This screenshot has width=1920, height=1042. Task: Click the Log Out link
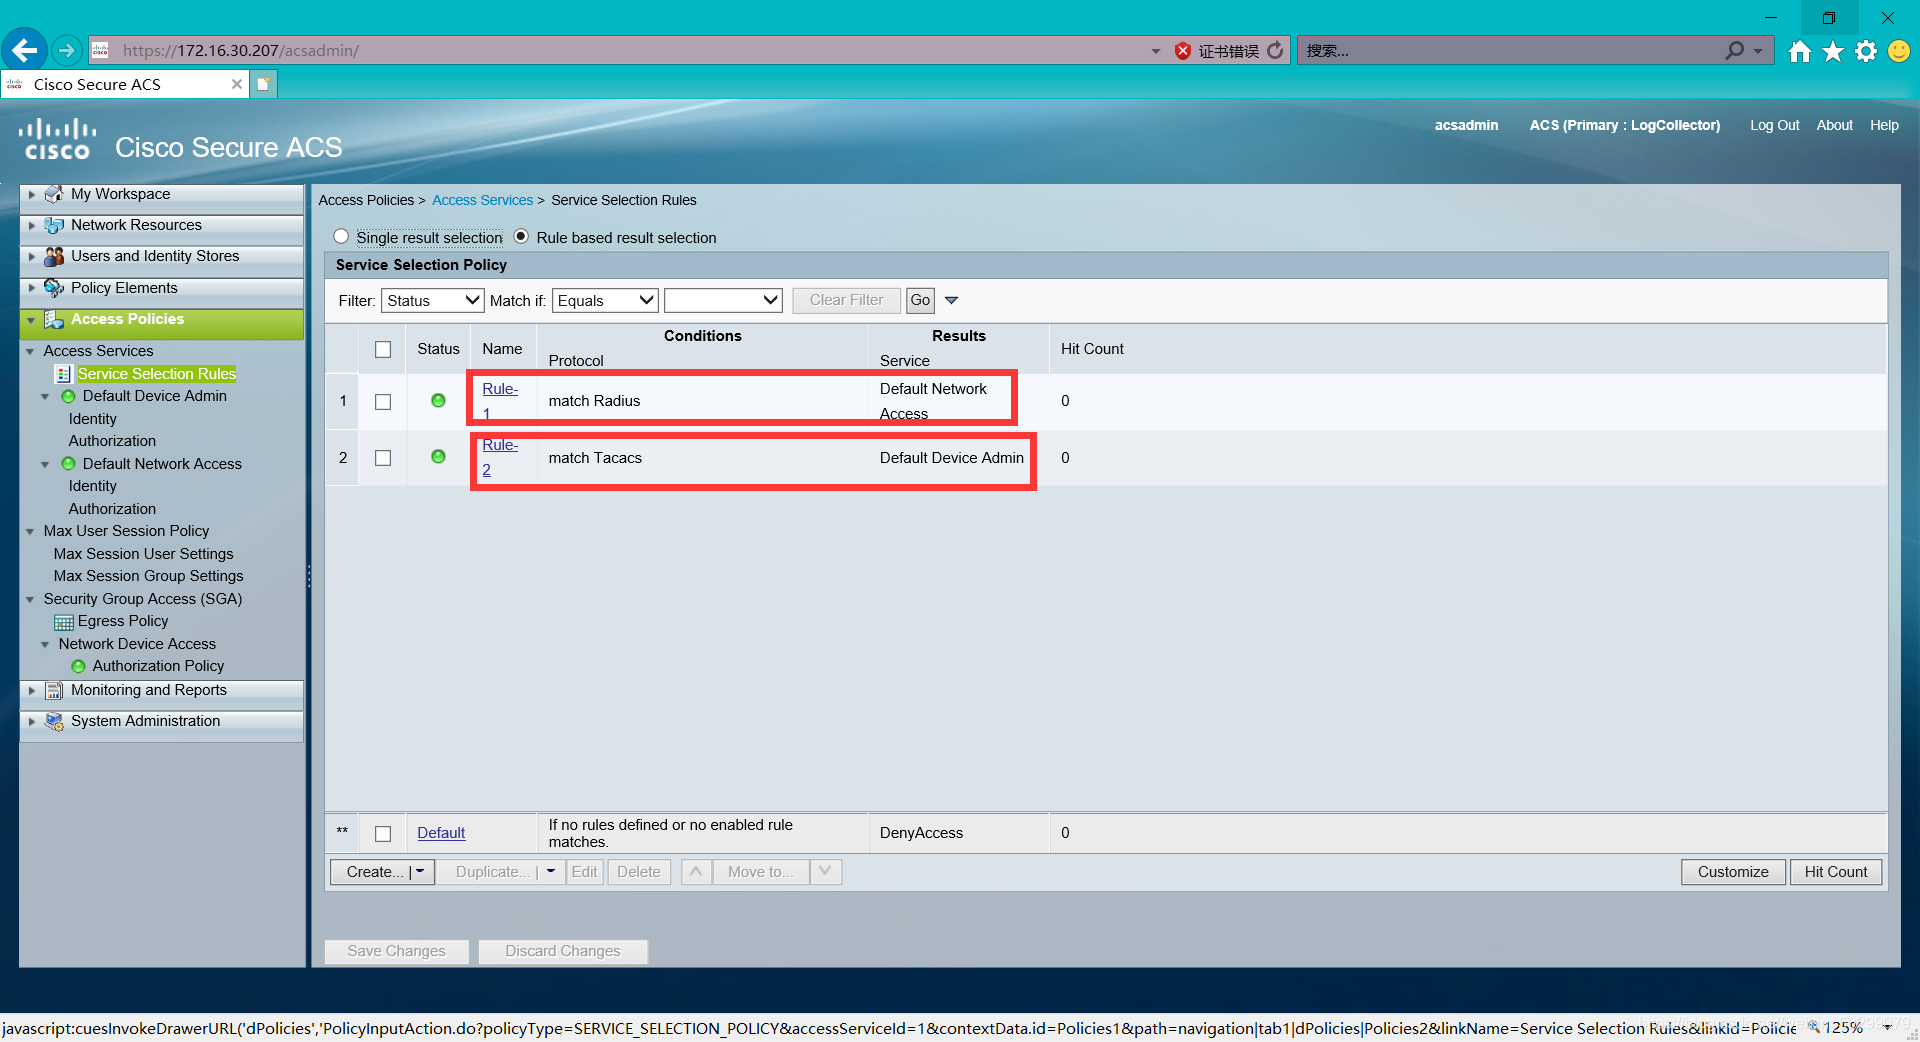[1774, 125]
